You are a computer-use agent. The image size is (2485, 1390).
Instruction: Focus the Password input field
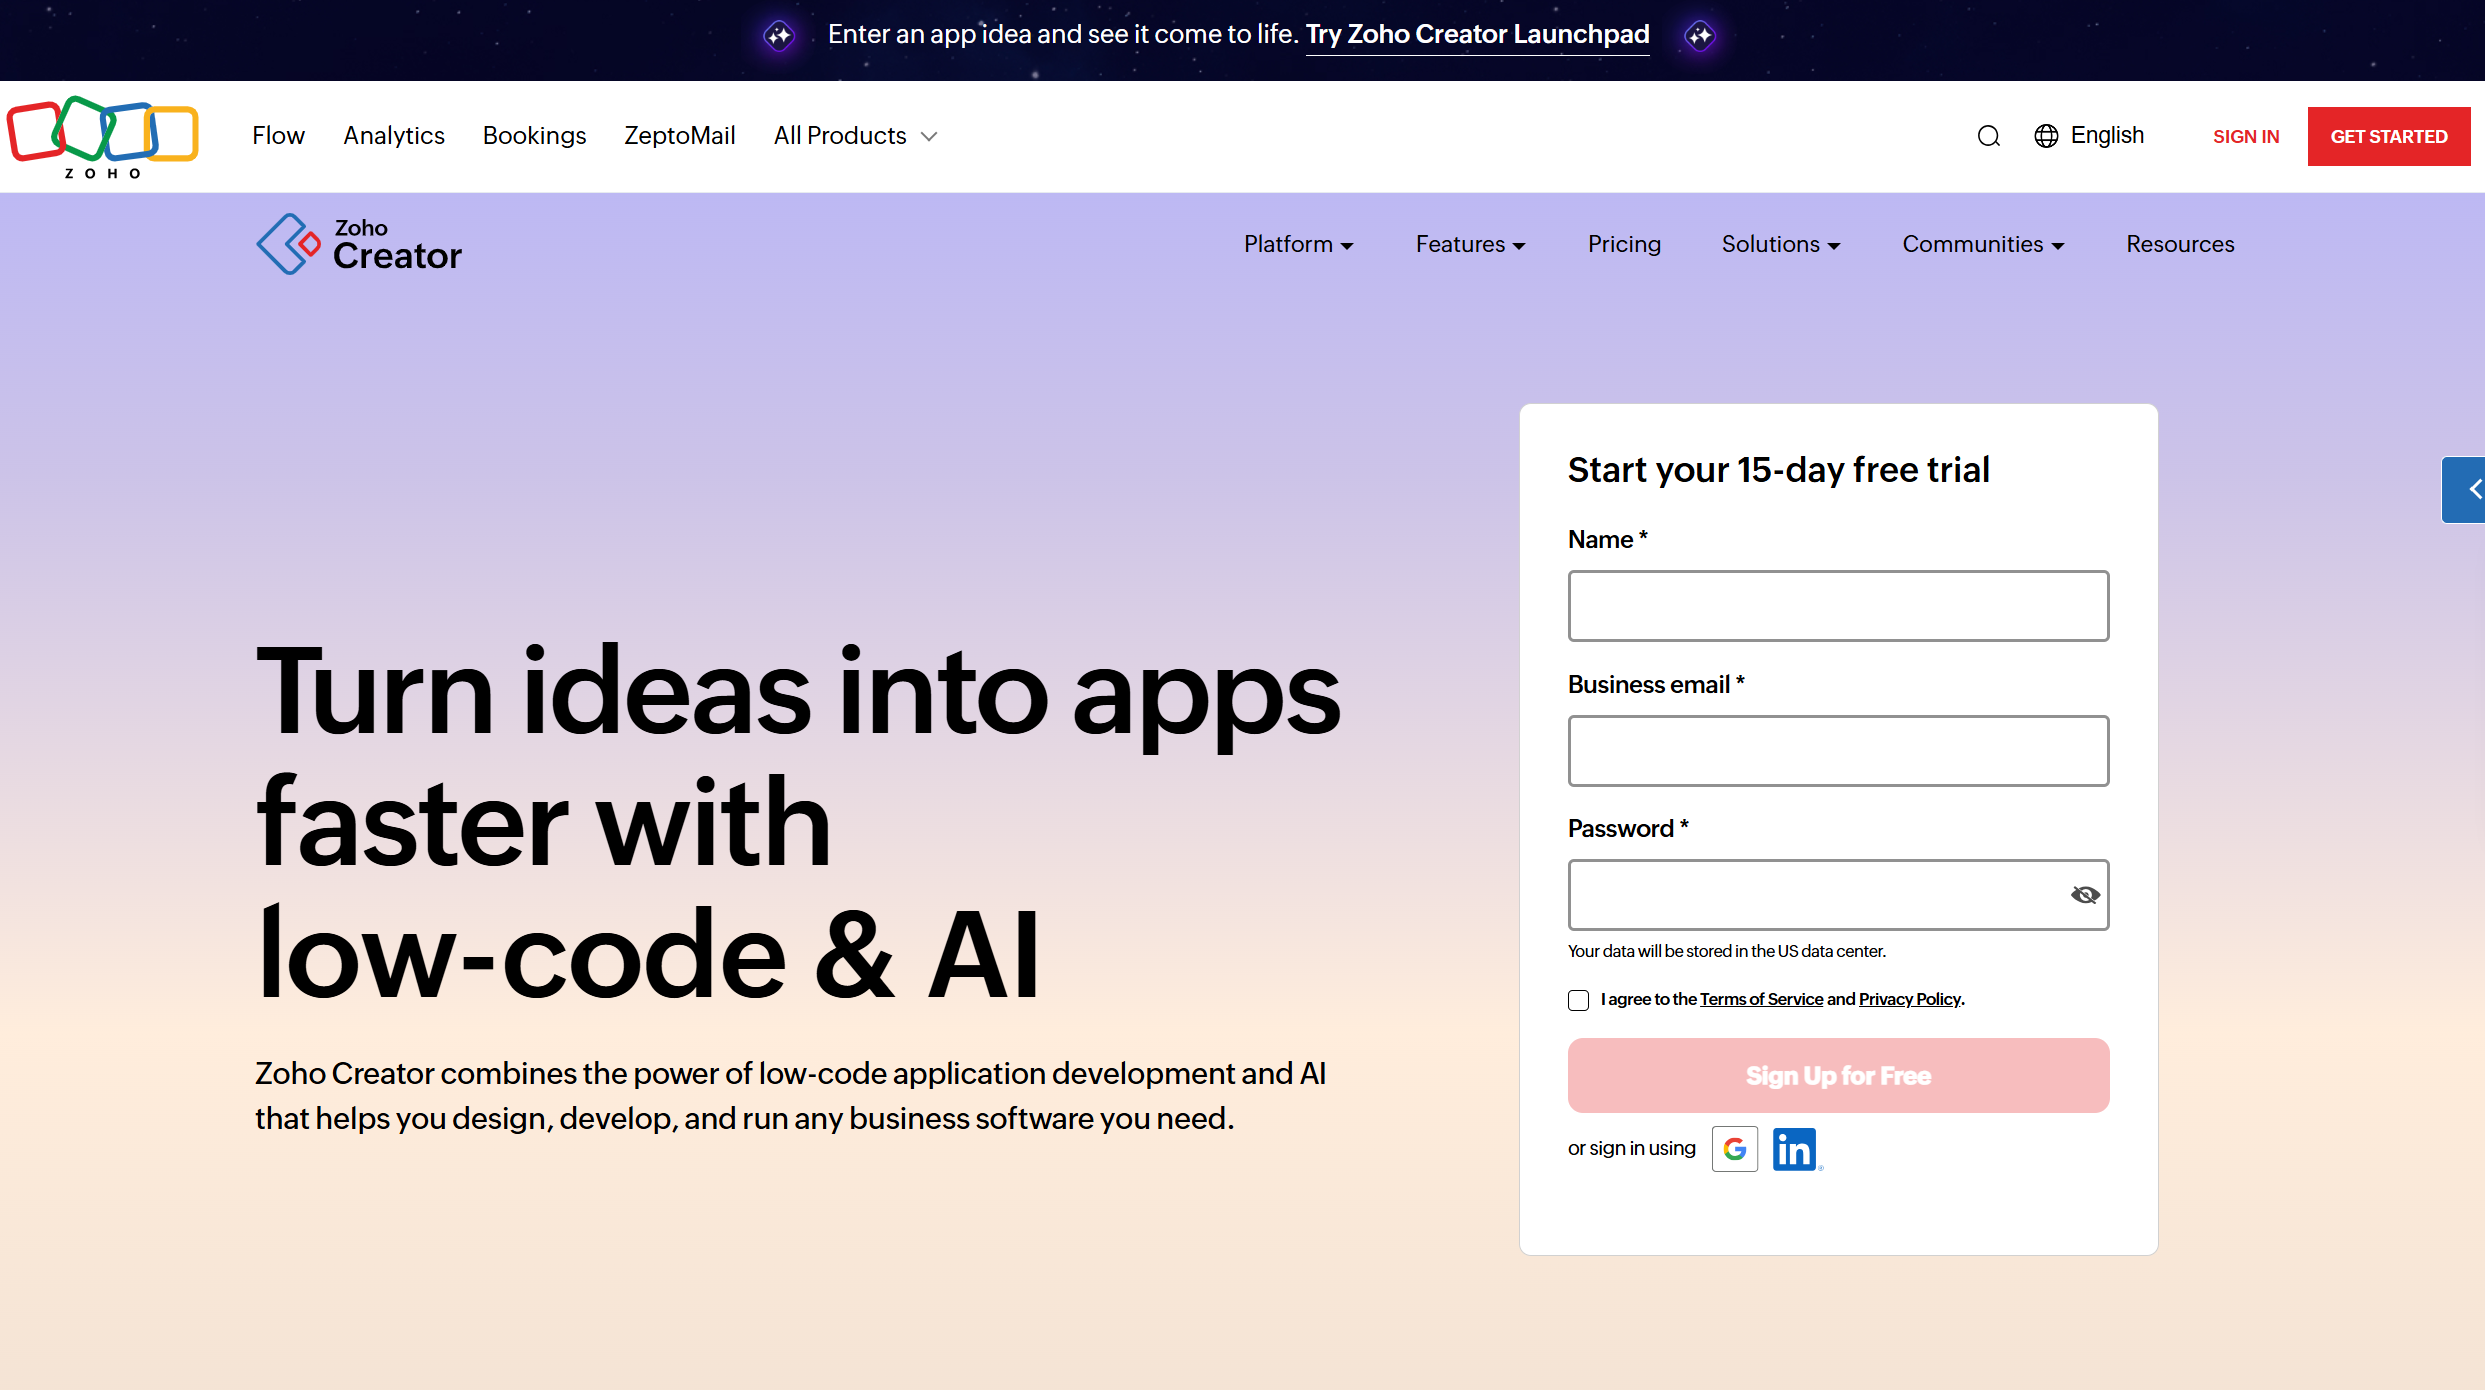[x=1838, y=895]
